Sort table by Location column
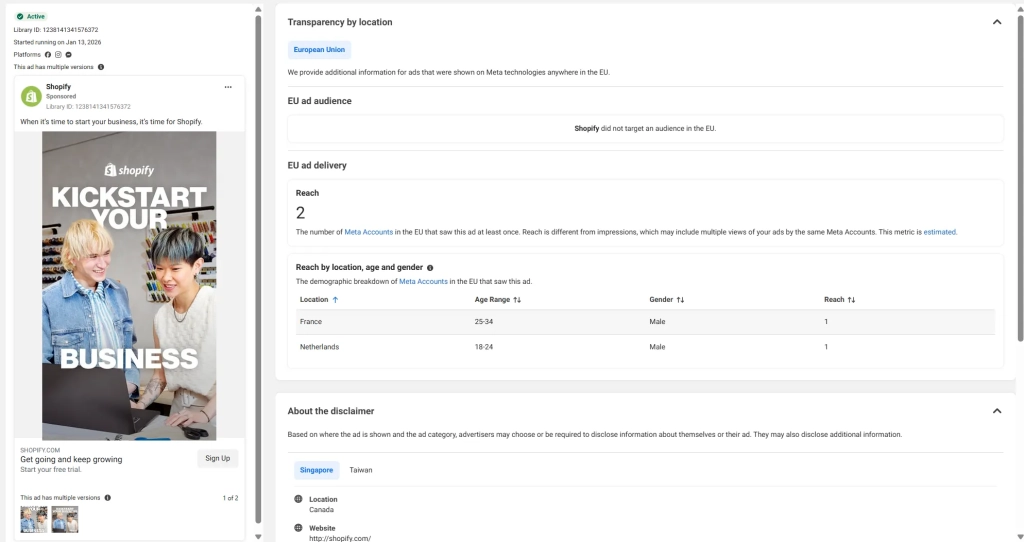This screenshot has height=542, width=1024. pos(319,300)
